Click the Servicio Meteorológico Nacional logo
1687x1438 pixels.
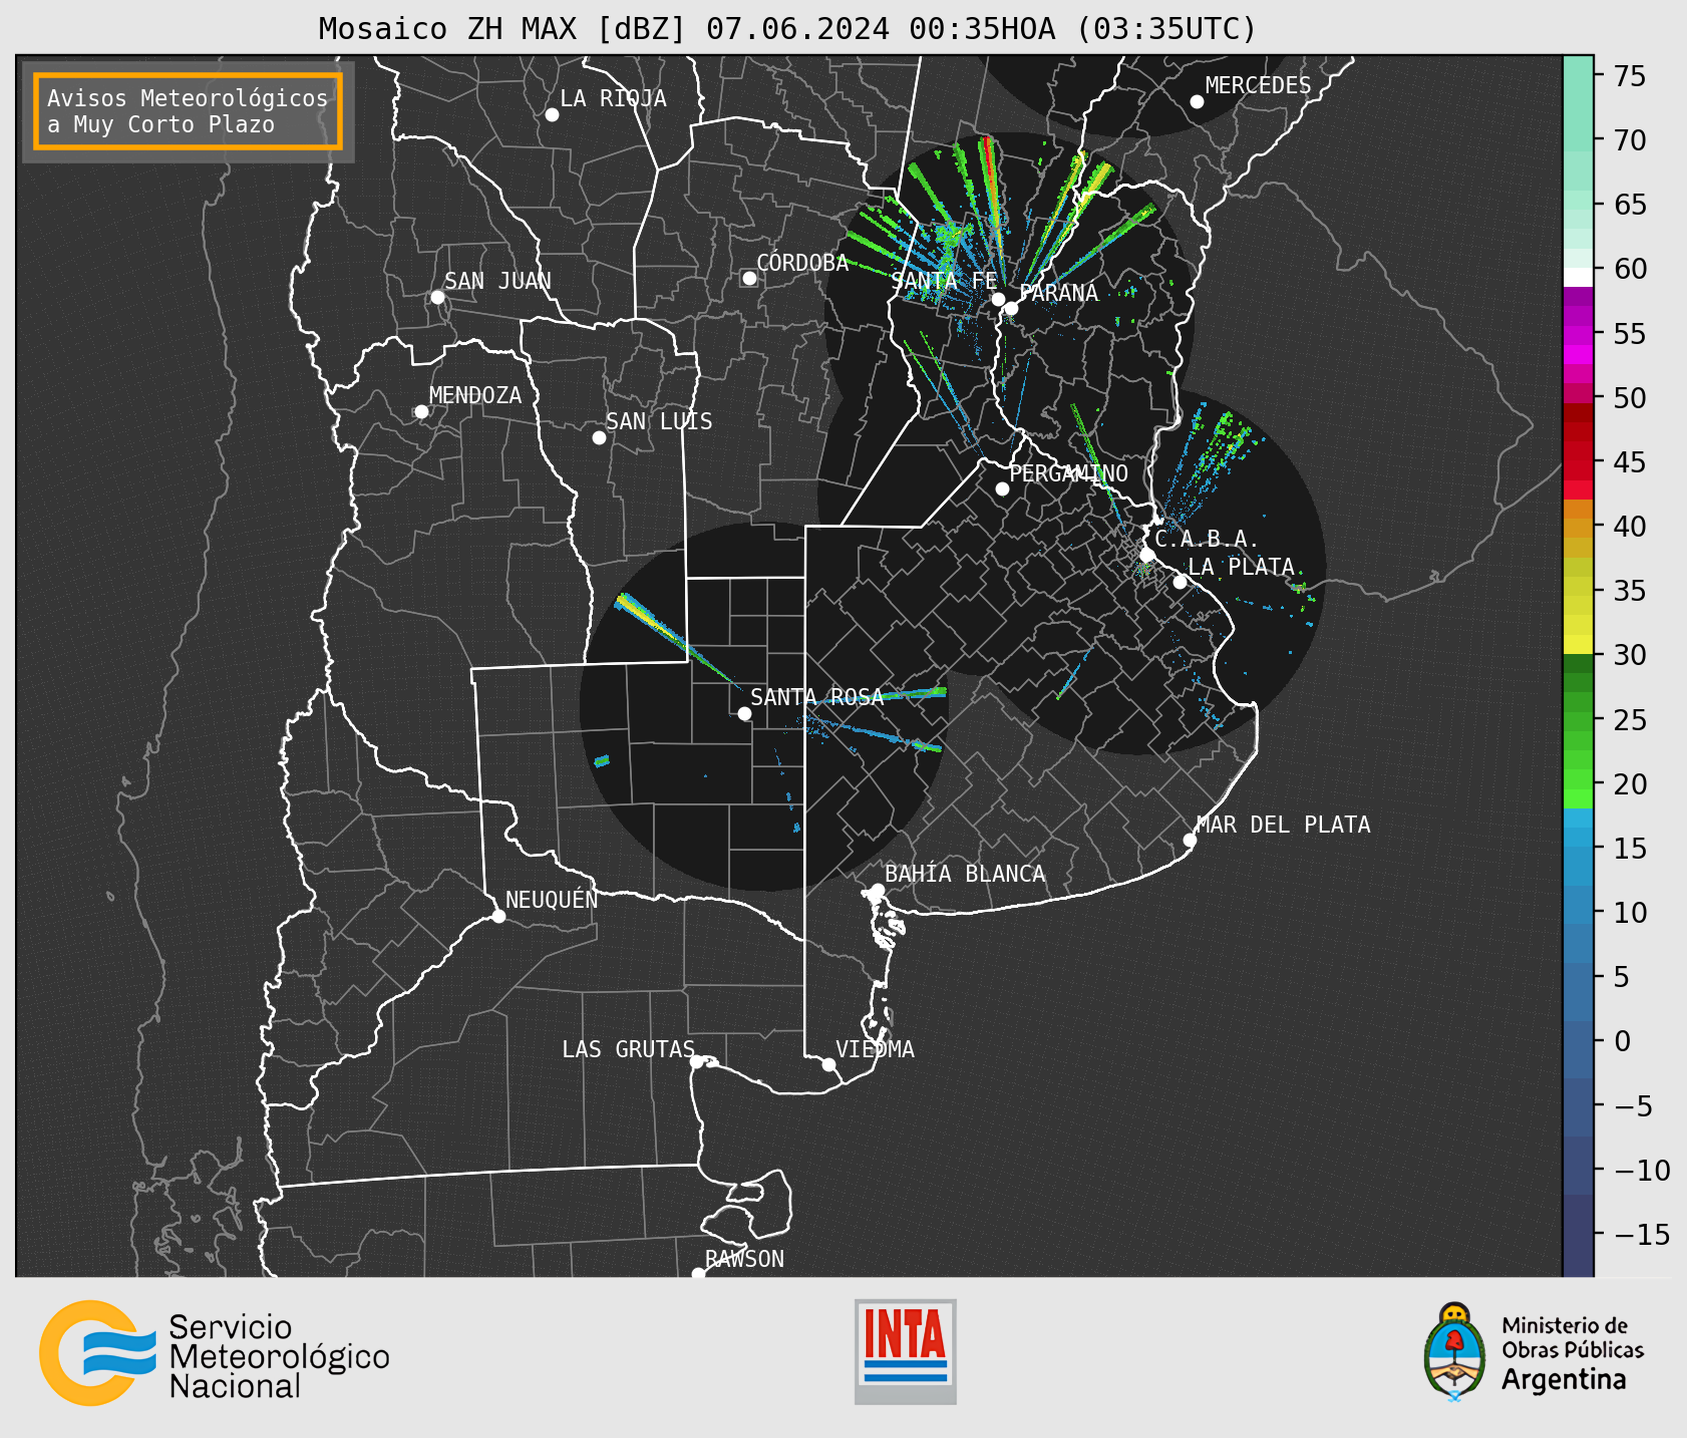click(214, 1353)
